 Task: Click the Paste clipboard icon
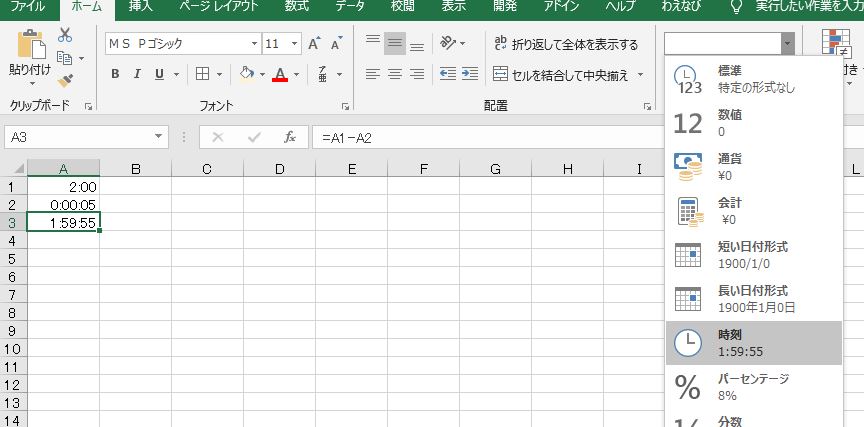coord(31,44)
